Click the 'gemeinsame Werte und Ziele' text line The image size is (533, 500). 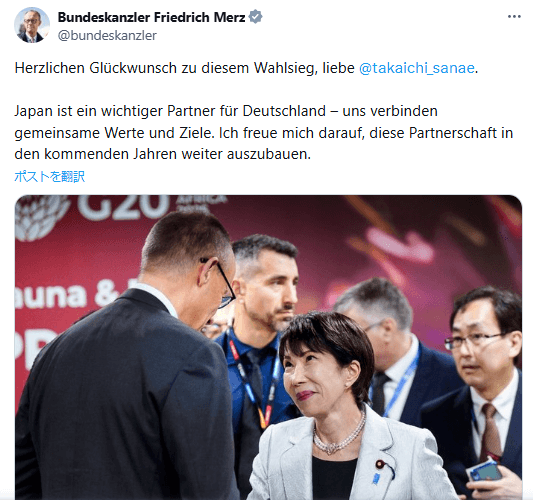pos(114,133)
